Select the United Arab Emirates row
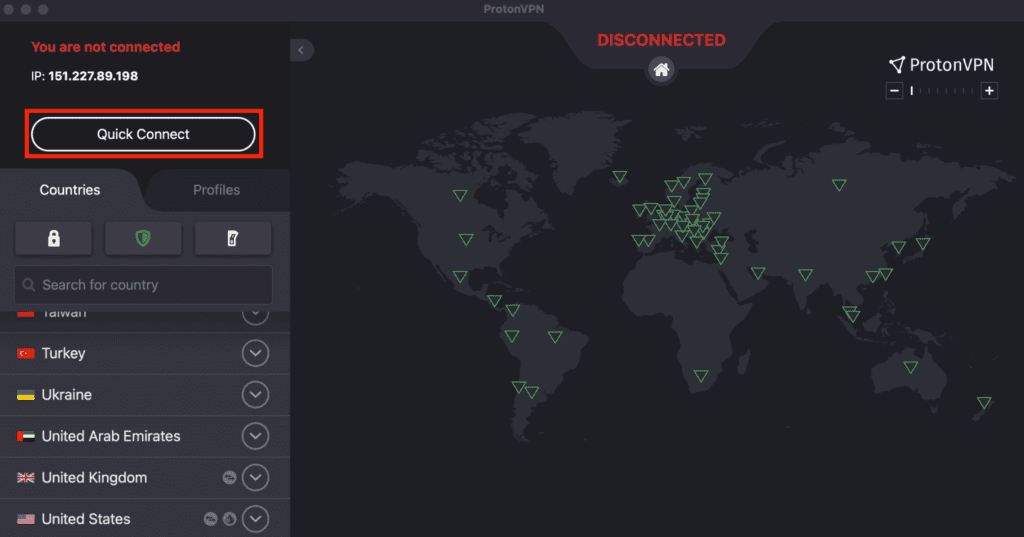 click(145, 436)
